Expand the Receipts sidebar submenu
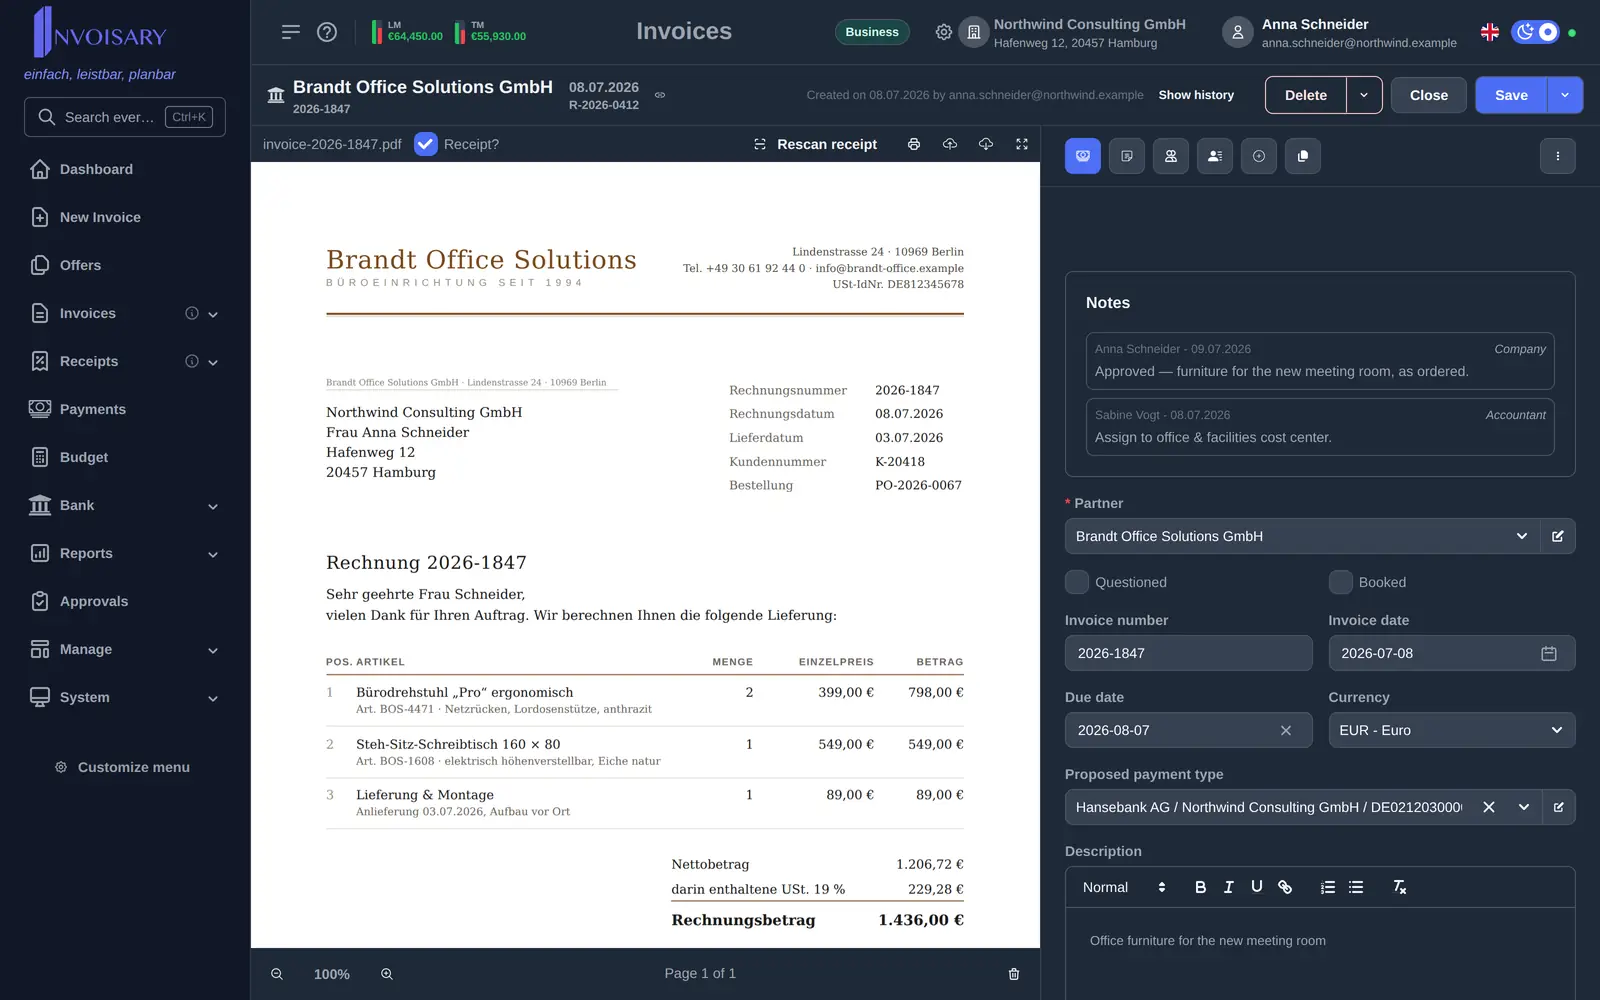1600x1000 pixels. 213,362
